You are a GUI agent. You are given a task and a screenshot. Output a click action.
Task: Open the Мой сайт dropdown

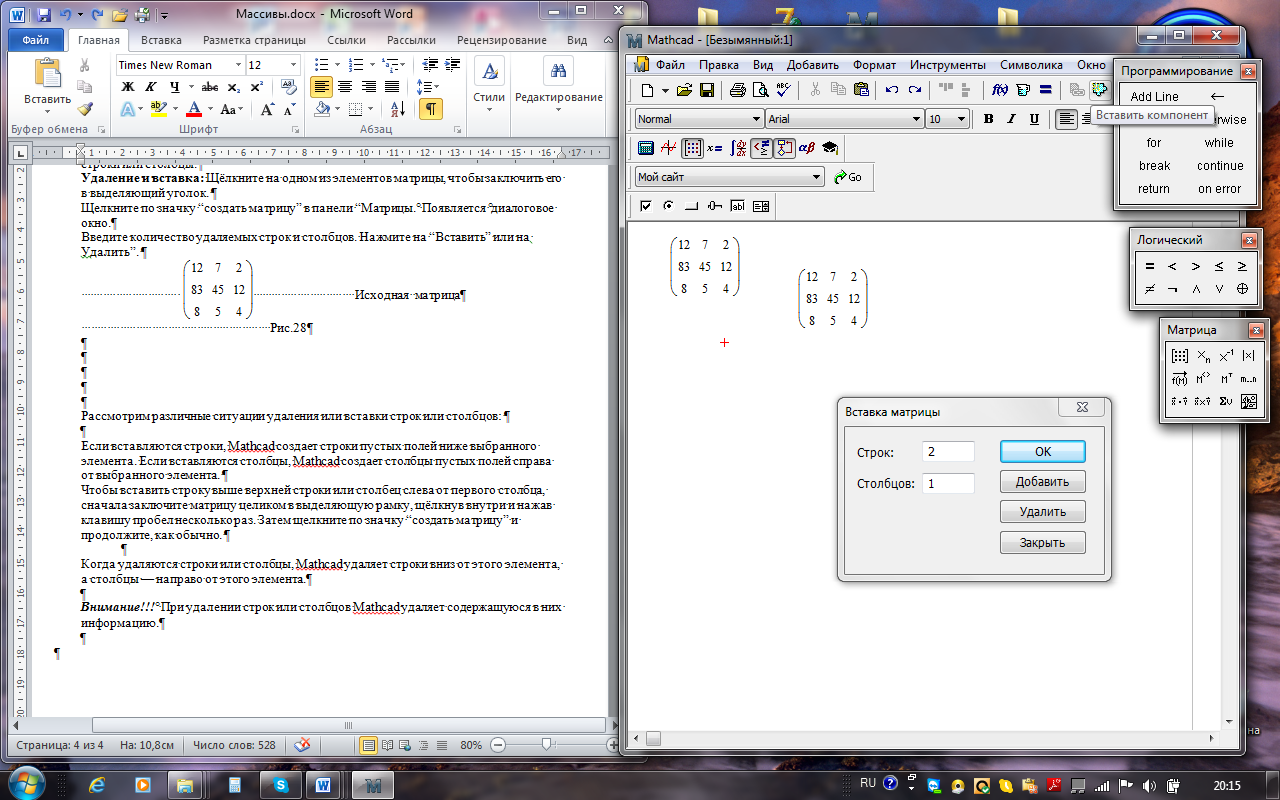pyautogui.click(x=816, y=177)
